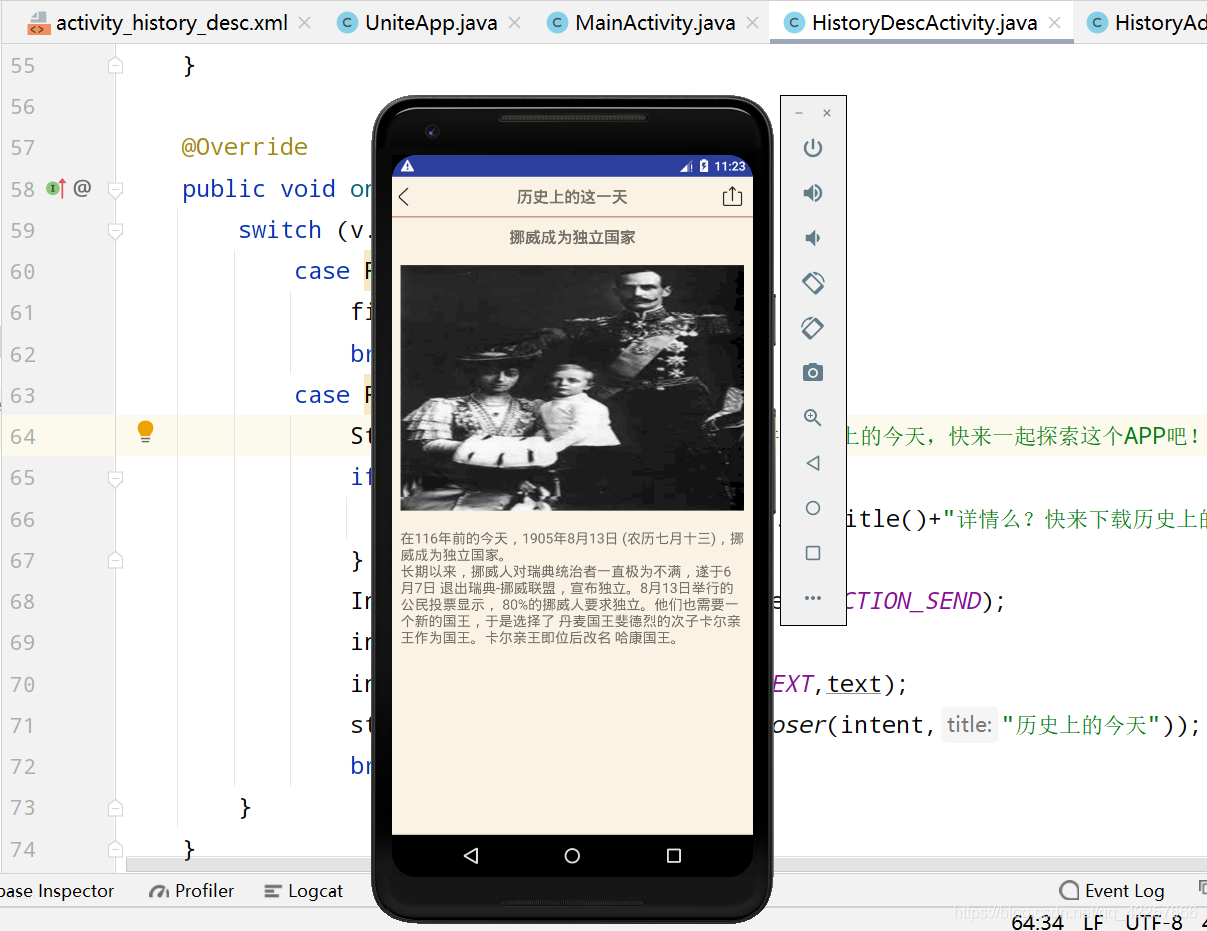Tap the heading 挪威成为独立国家

tap(572, 238)
